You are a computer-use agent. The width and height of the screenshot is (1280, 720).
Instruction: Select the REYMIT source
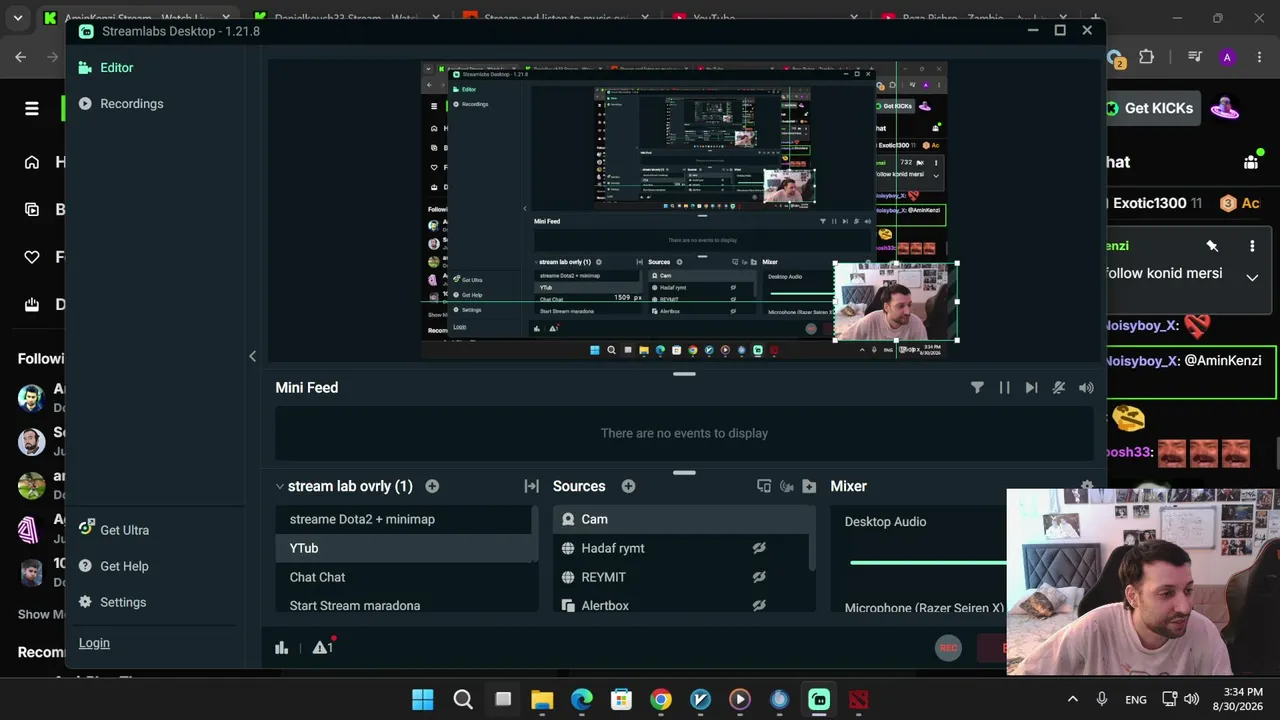(681, 577)
